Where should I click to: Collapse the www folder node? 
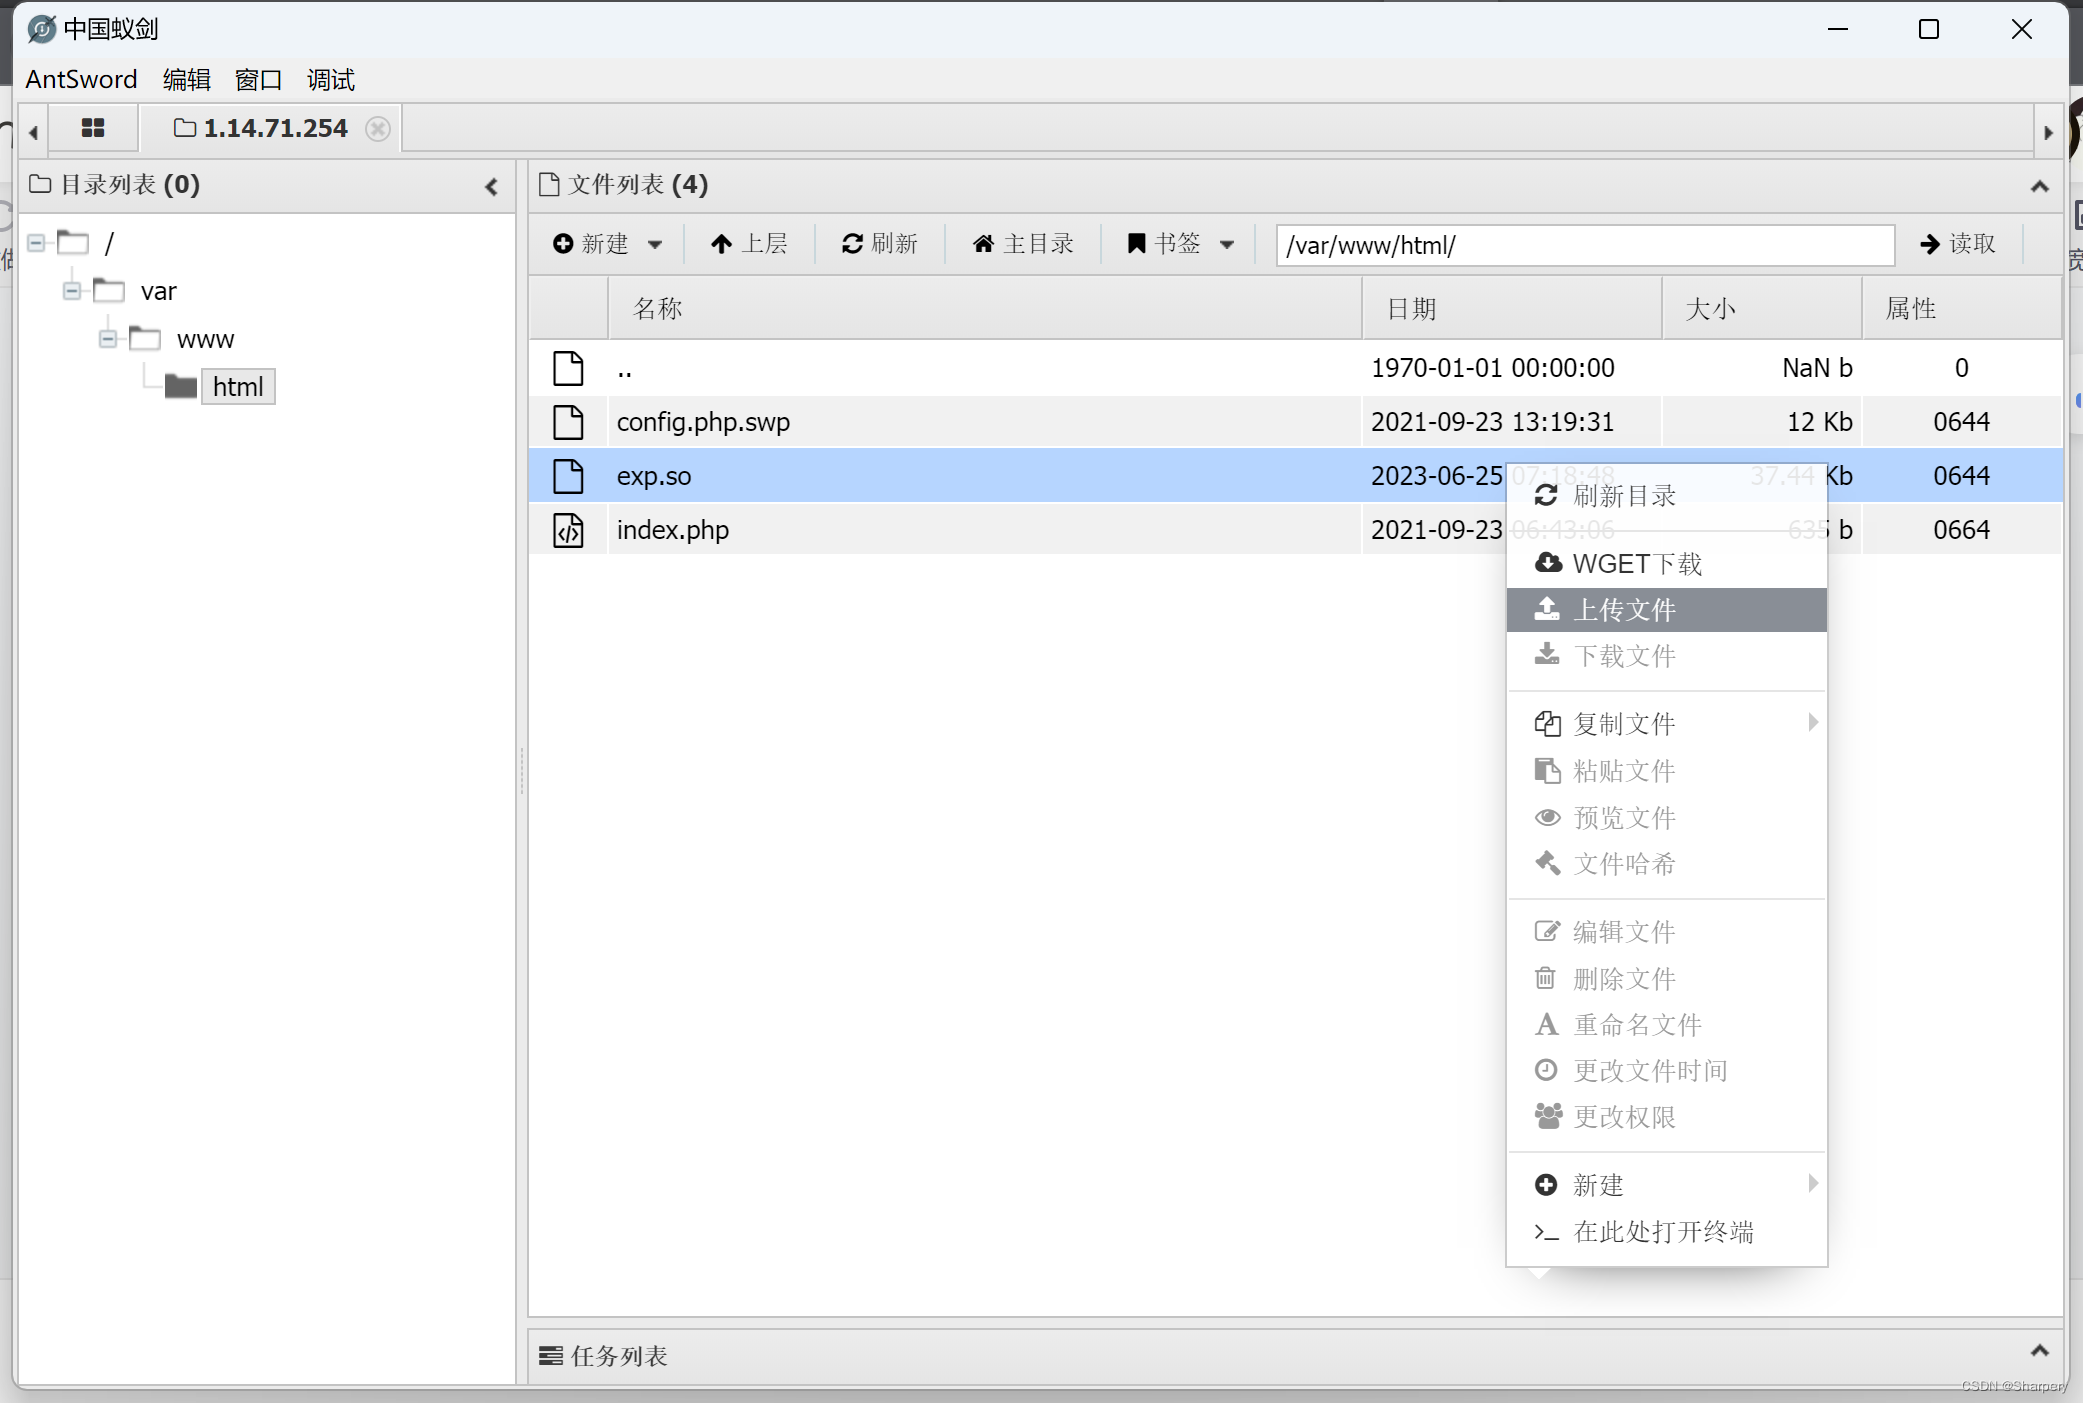[108, 339]
